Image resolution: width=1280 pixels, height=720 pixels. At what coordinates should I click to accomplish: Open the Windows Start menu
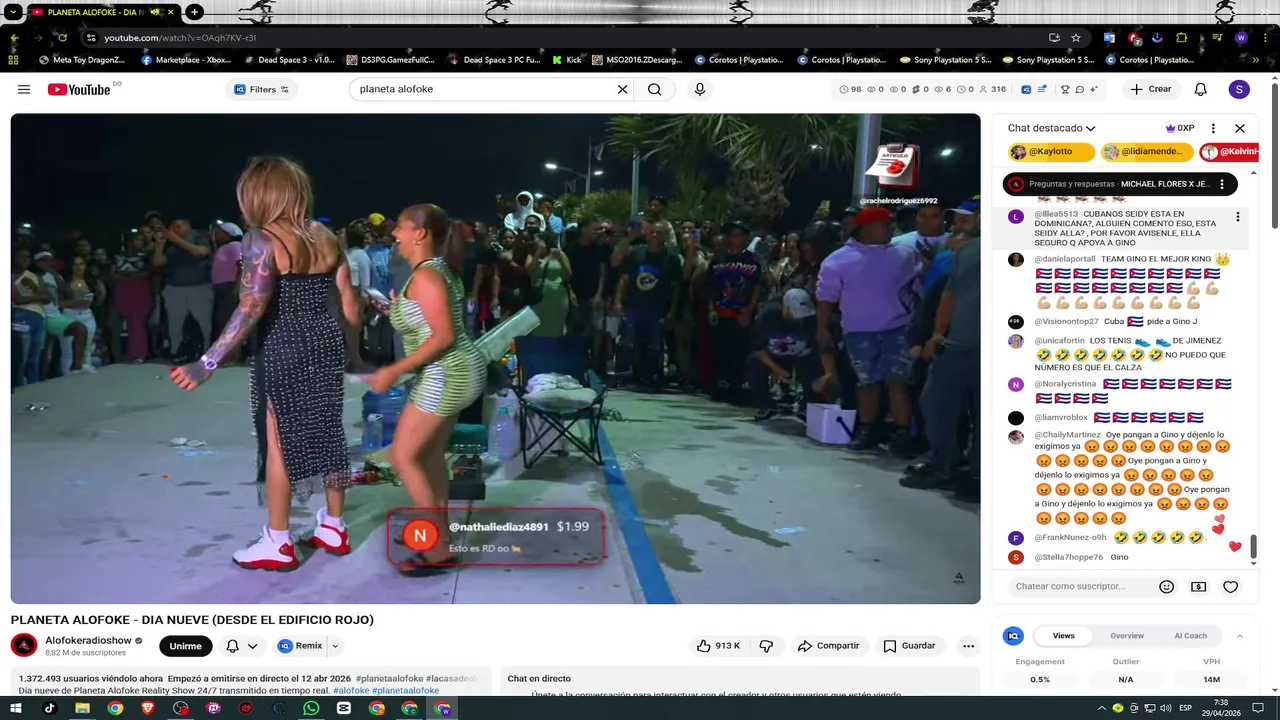point(16,708)
